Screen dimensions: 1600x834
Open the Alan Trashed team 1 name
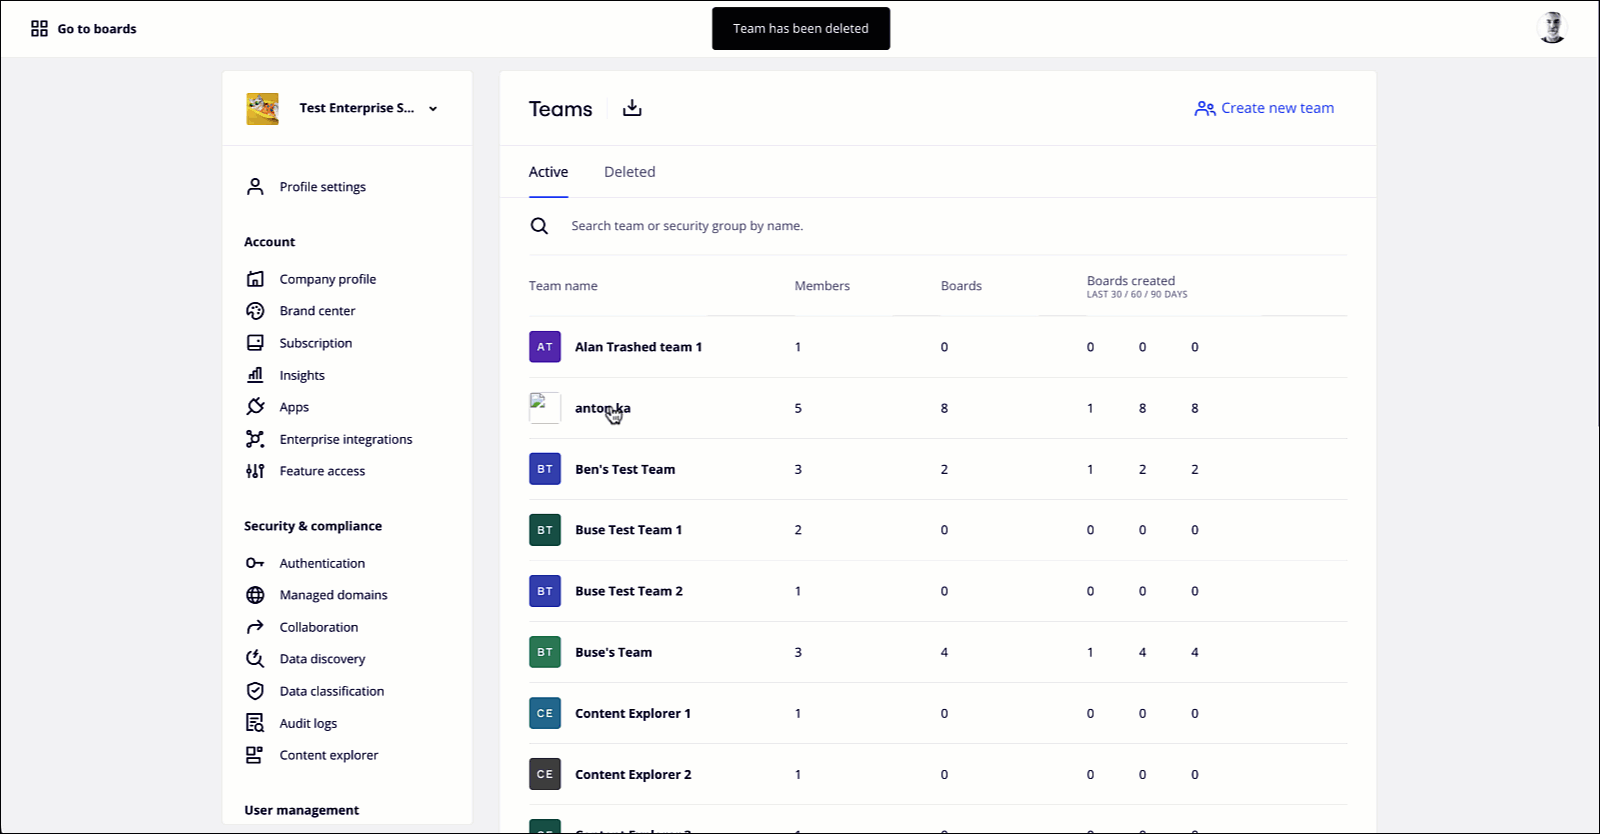pyautogui.click(x=638, y=347)
